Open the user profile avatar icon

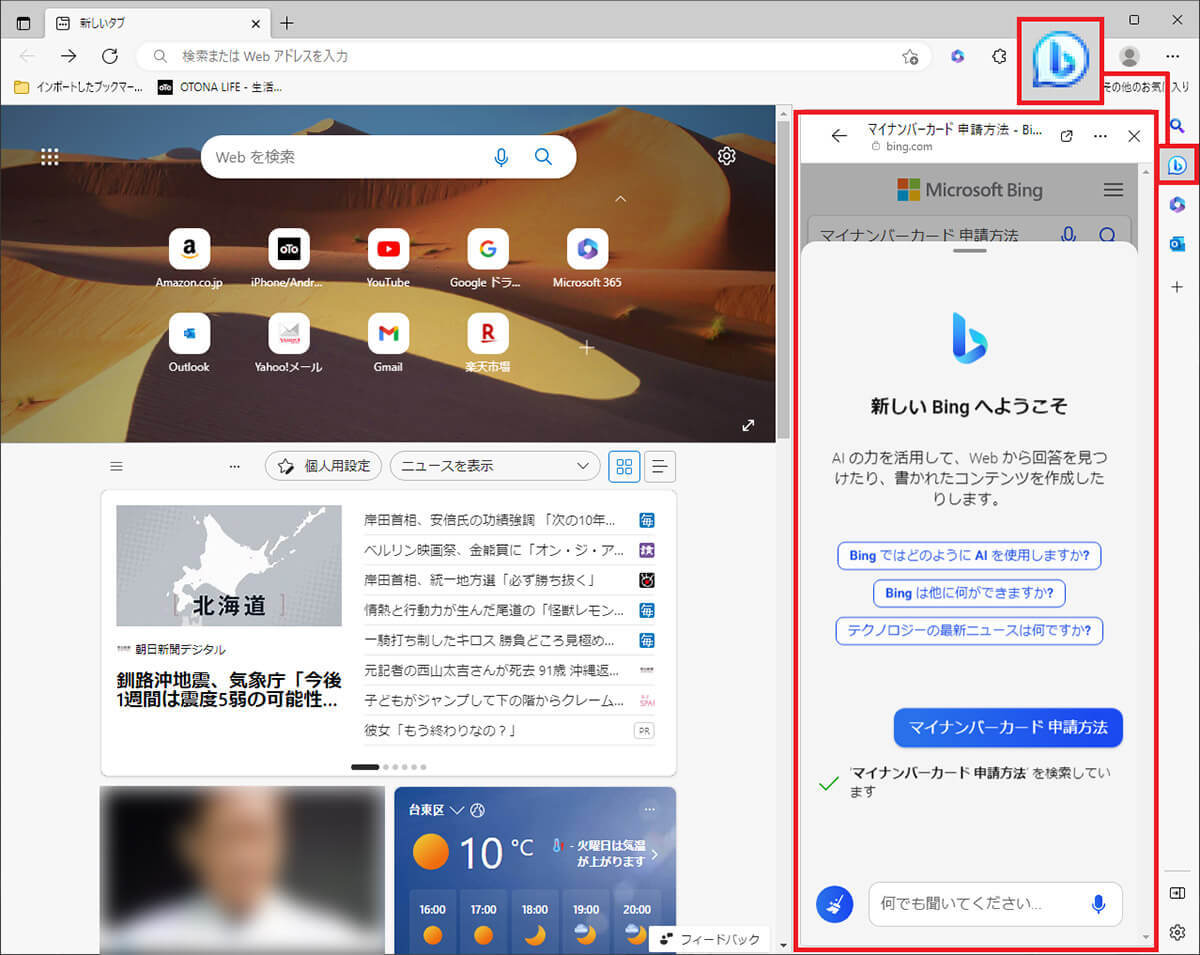(x=1129, y=56)
